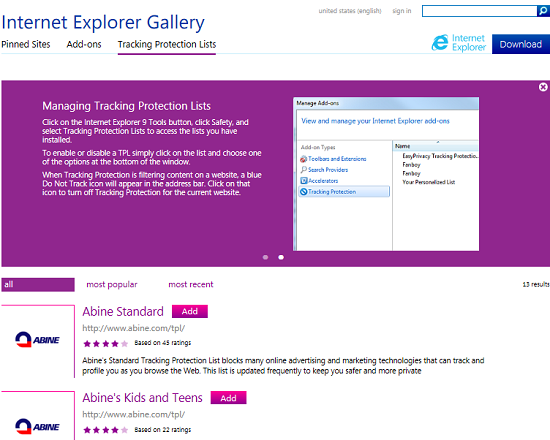
Task: Select the second carousel dot
Action: click(281, 257)
